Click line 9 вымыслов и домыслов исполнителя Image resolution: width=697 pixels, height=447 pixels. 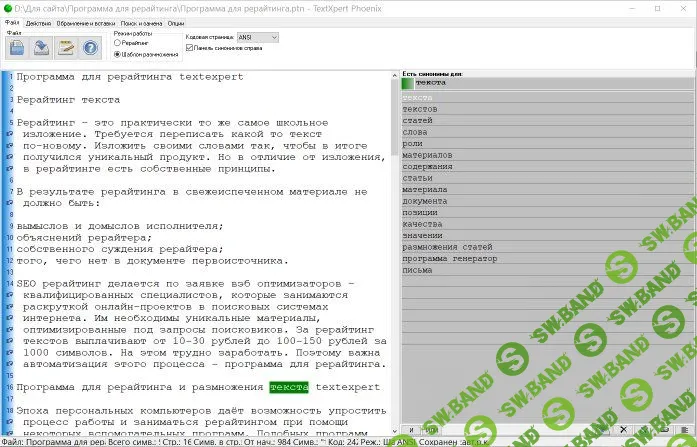coord(120,226)
